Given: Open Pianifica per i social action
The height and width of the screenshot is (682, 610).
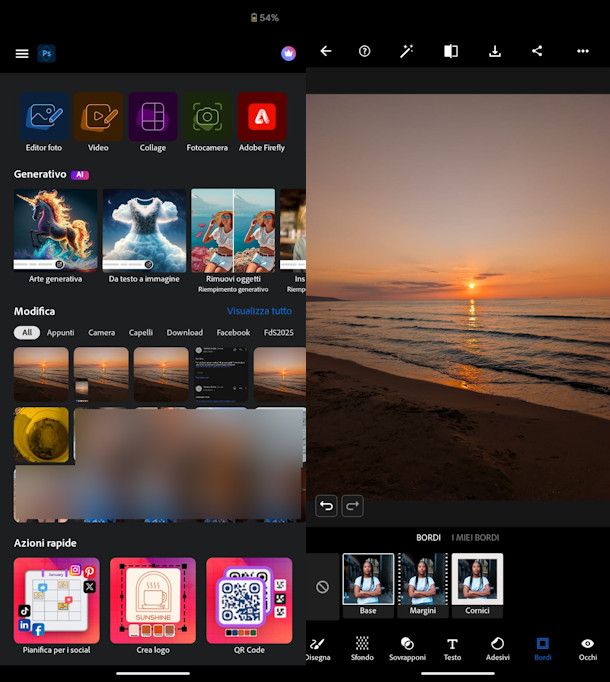Looking at the screenshot, I should (x=57, y=606).
